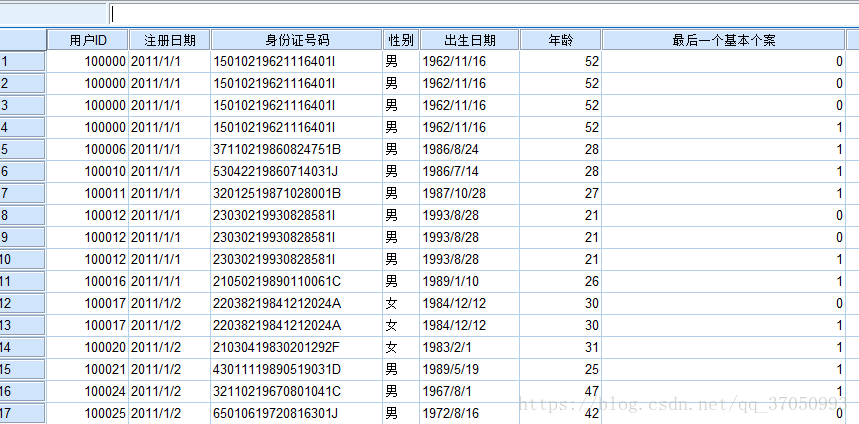Click last-case value 1 in row 4
Screen dimensions: 859x424
[x=723, y=128]
